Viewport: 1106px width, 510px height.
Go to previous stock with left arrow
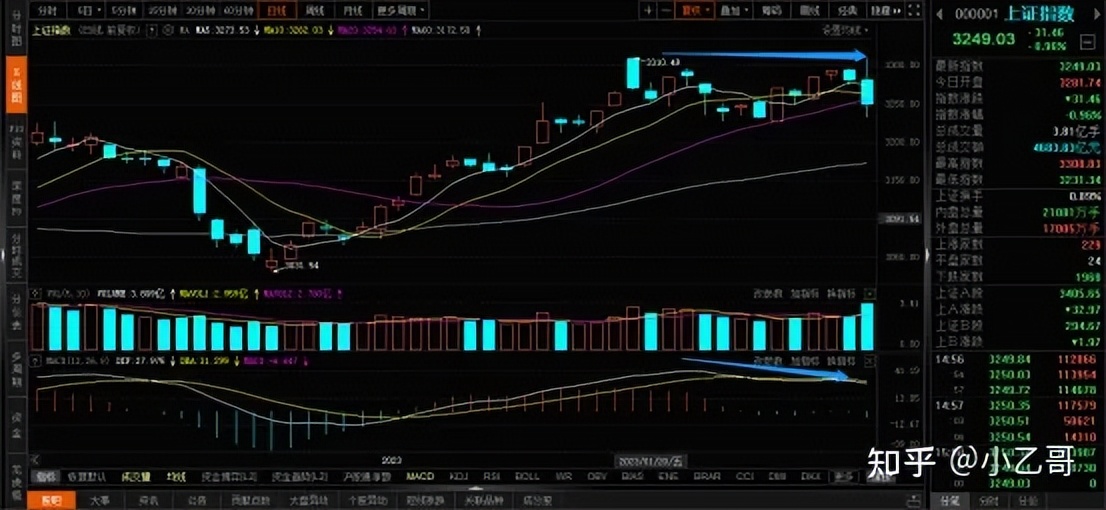(x=940, y=13)
